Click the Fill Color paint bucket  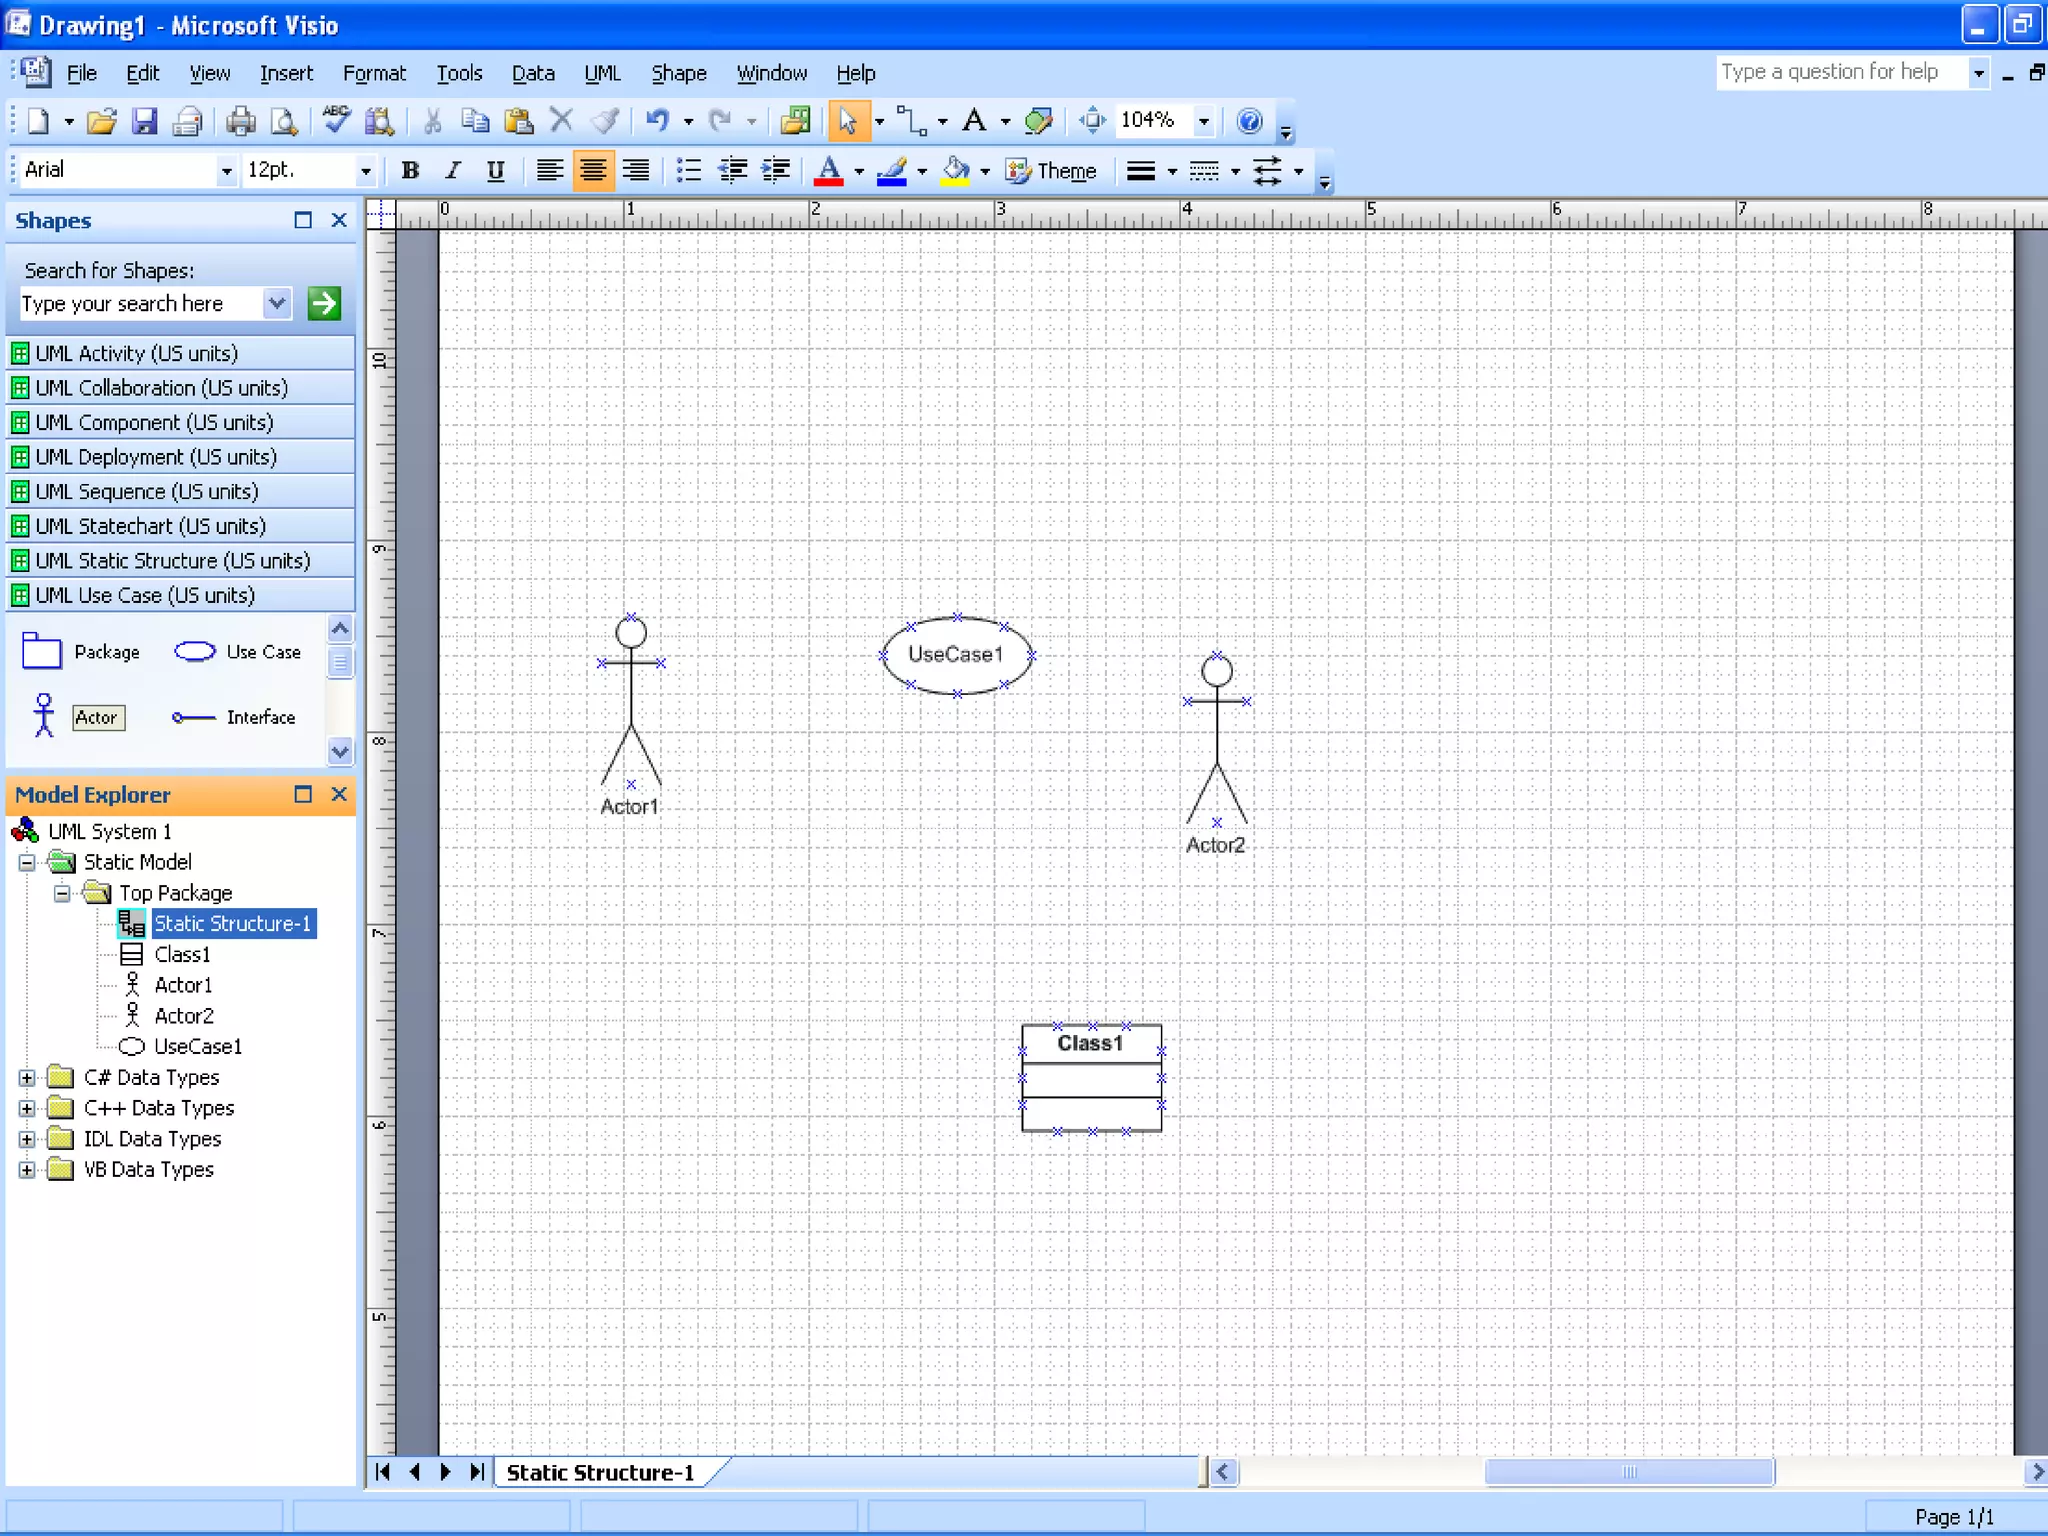tap(955, 171)
